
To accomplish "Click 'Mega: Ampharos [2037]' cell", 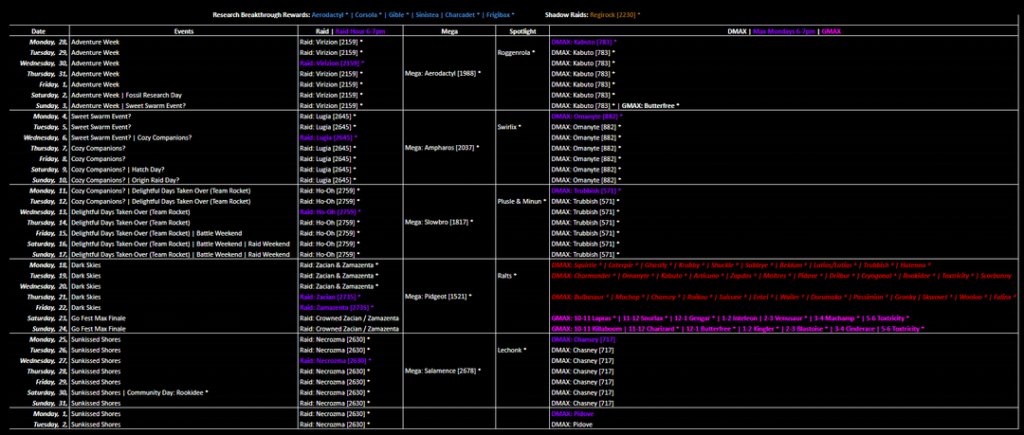I will (x=441, y=148).
